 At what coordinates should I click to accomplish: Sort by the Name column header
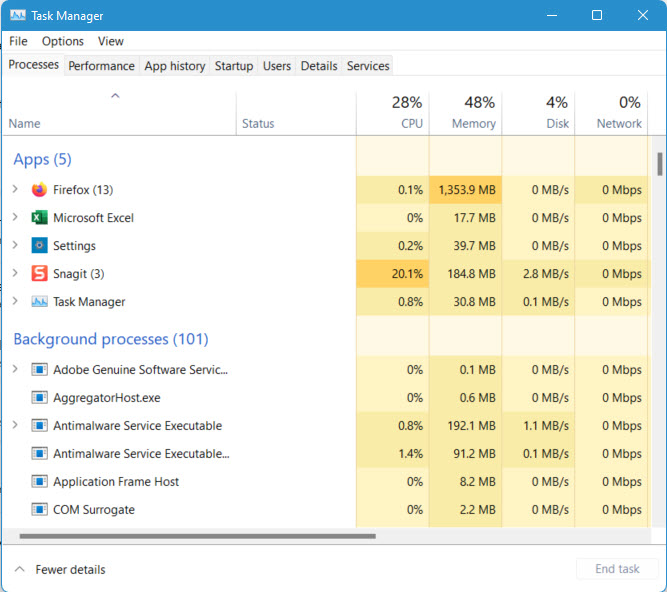tap(119, 113)
